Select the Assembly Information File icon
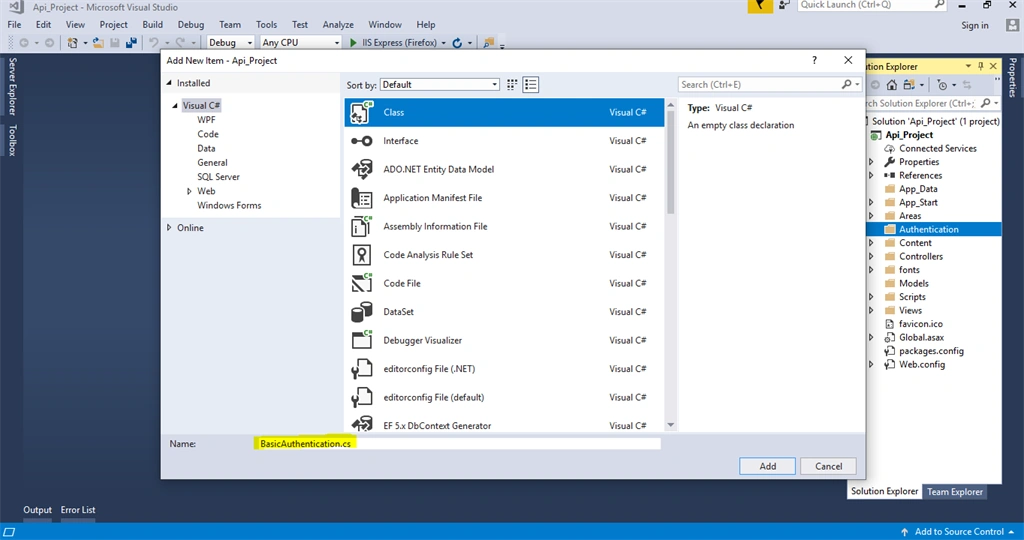Screen dimensions: 1024x540 pyautogui.click(x=361, y=226)
